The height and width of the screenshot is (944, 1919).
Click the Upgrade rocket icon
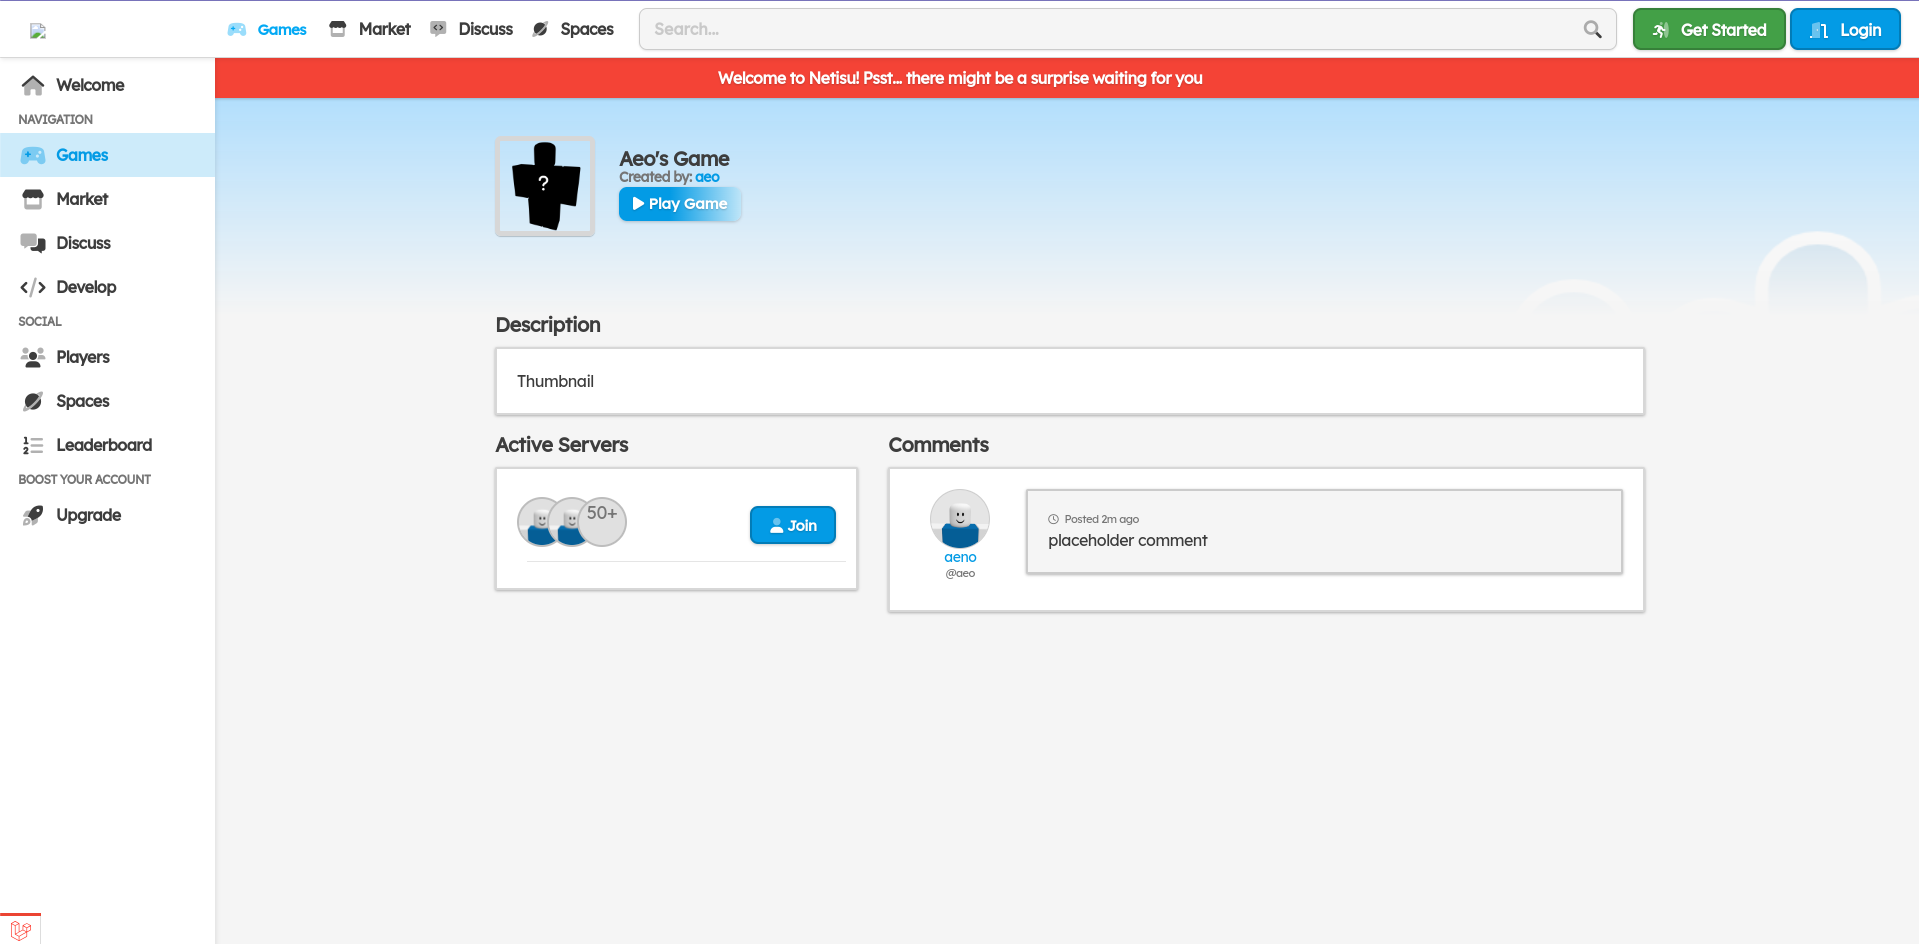point(33,516)
